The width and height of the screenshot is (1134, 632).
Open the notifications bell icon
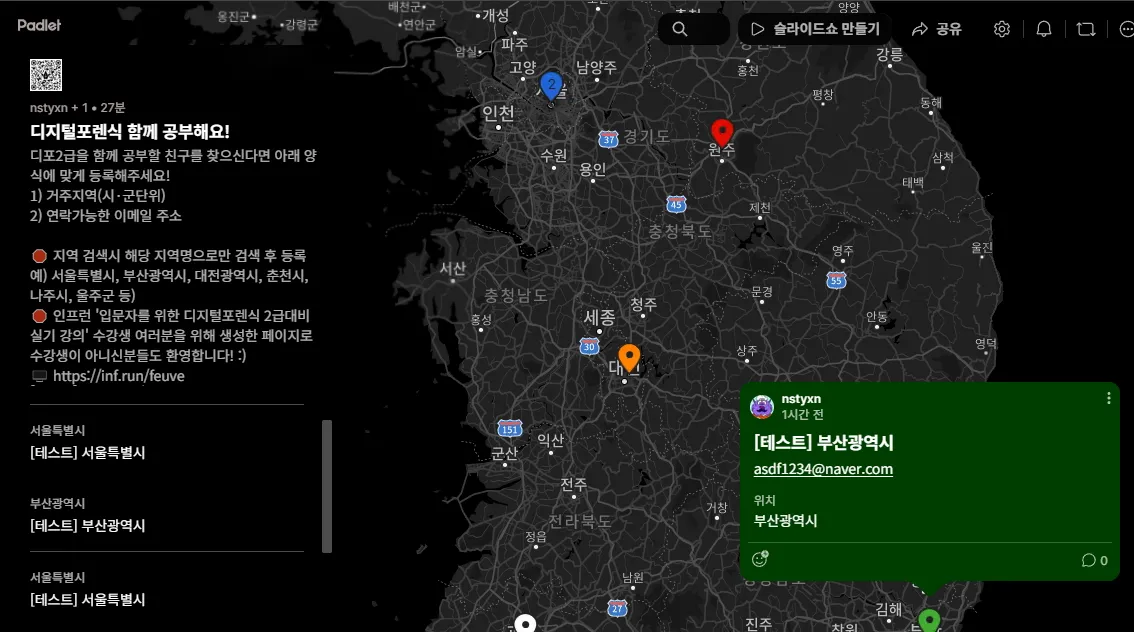[x=1044, y=29]
